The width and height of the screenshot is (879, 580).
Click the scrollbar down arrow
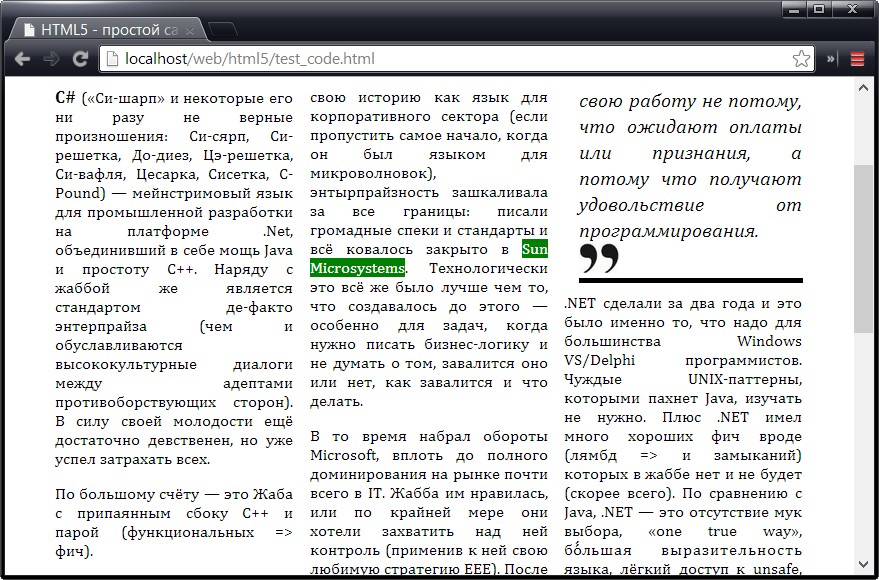click(863, 564)
